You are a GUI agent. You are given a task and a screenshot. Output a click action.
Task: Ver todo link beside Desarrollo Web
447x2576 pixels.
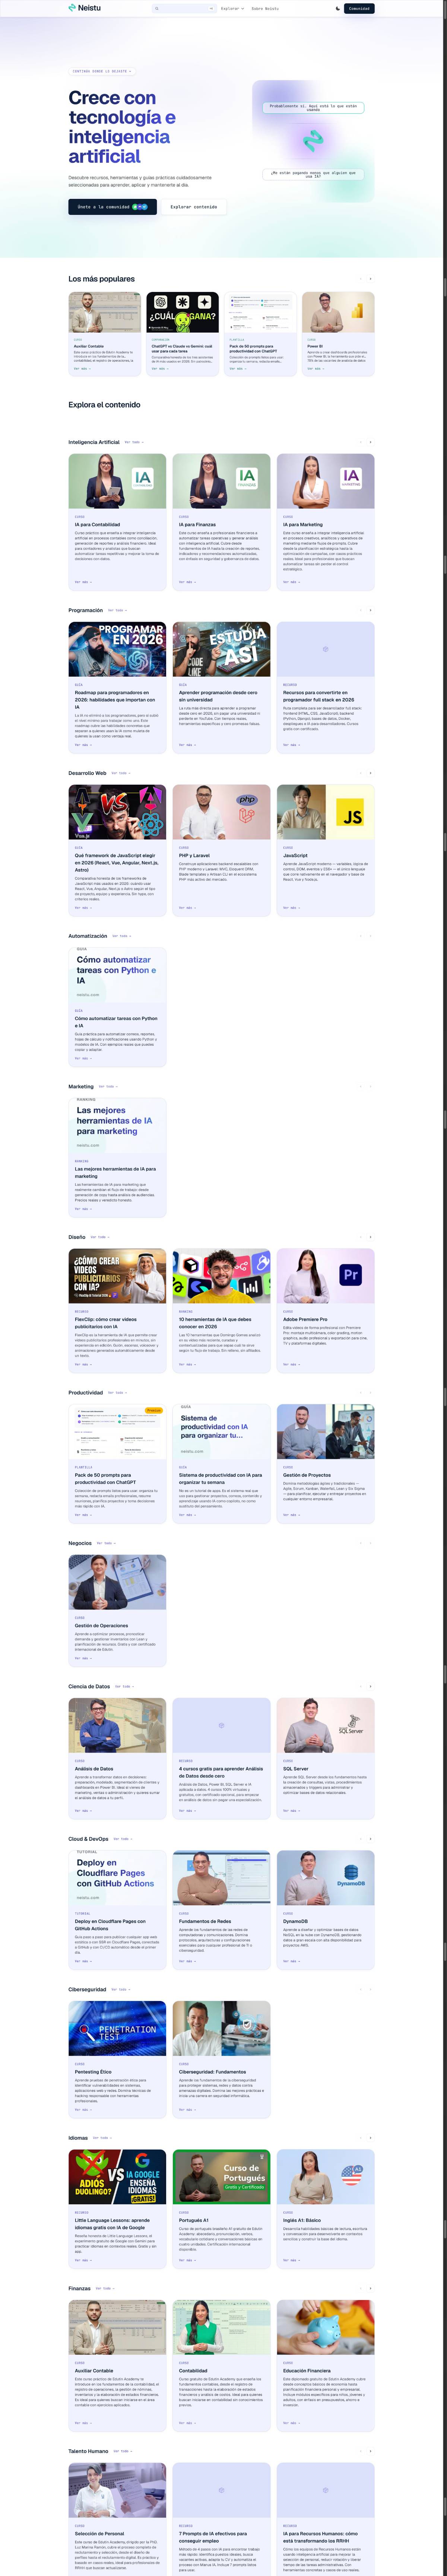121,773
